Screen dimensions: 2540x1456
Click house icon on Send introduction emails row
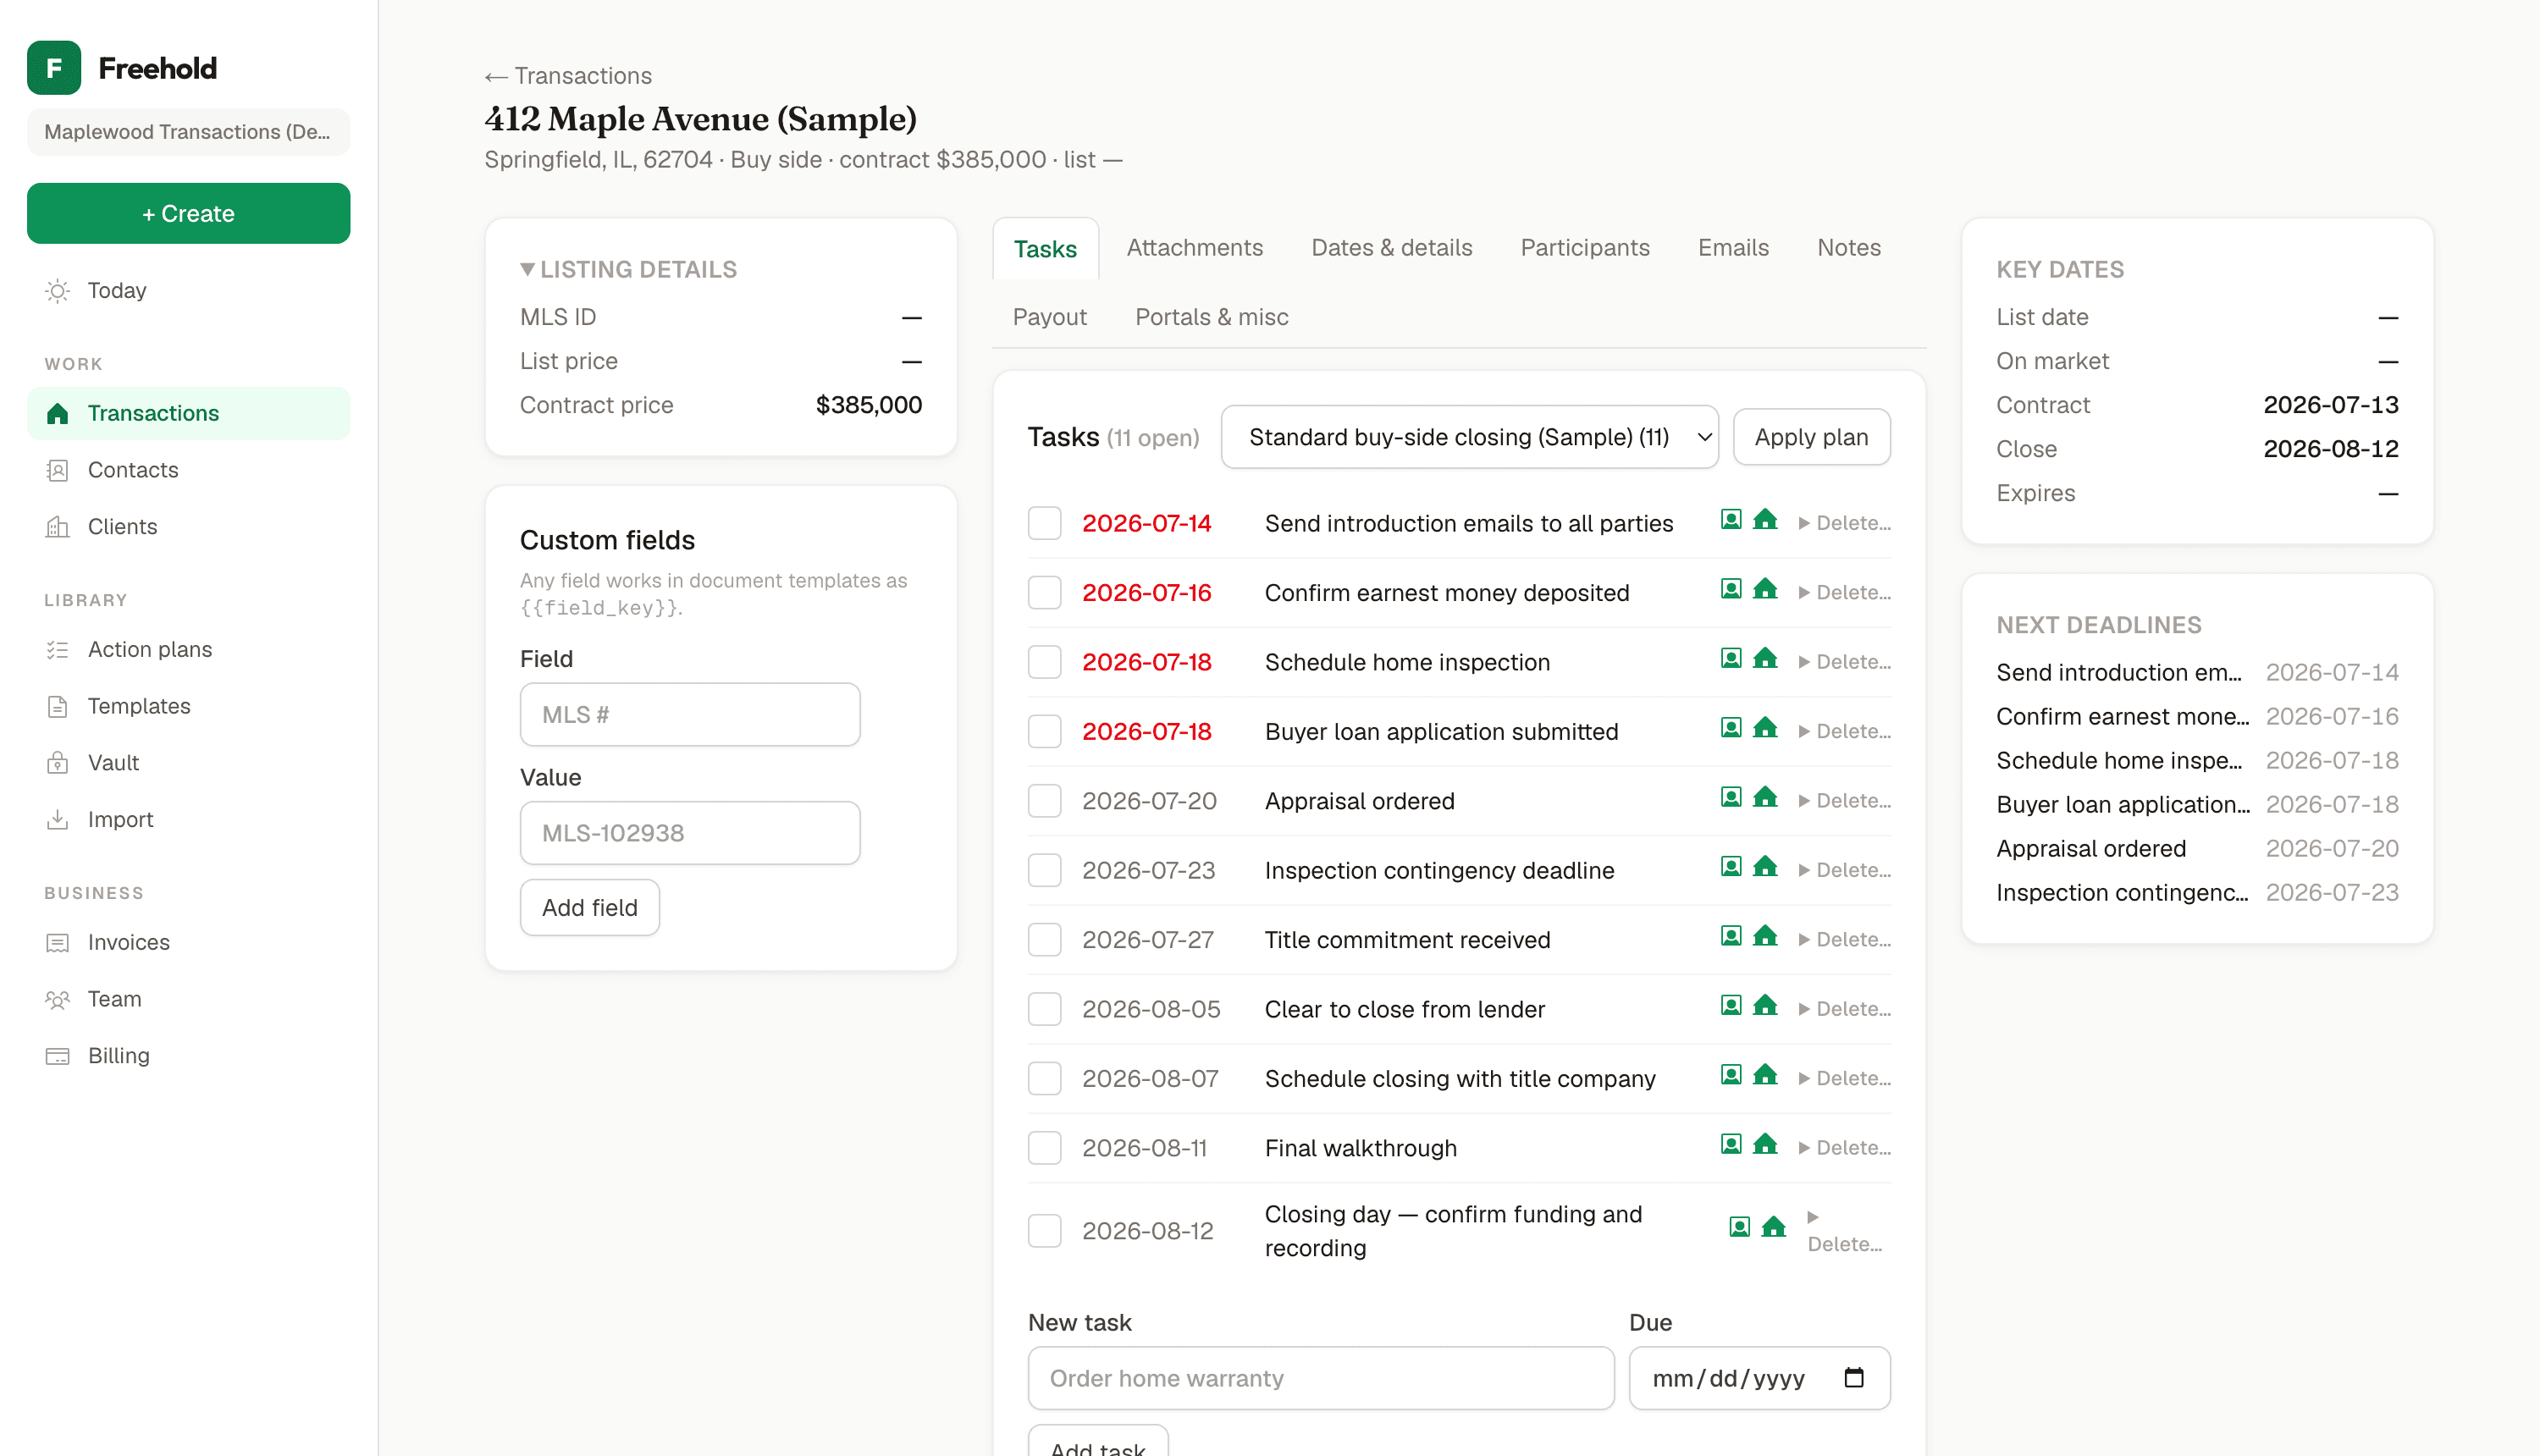(x=1766, y=520)
